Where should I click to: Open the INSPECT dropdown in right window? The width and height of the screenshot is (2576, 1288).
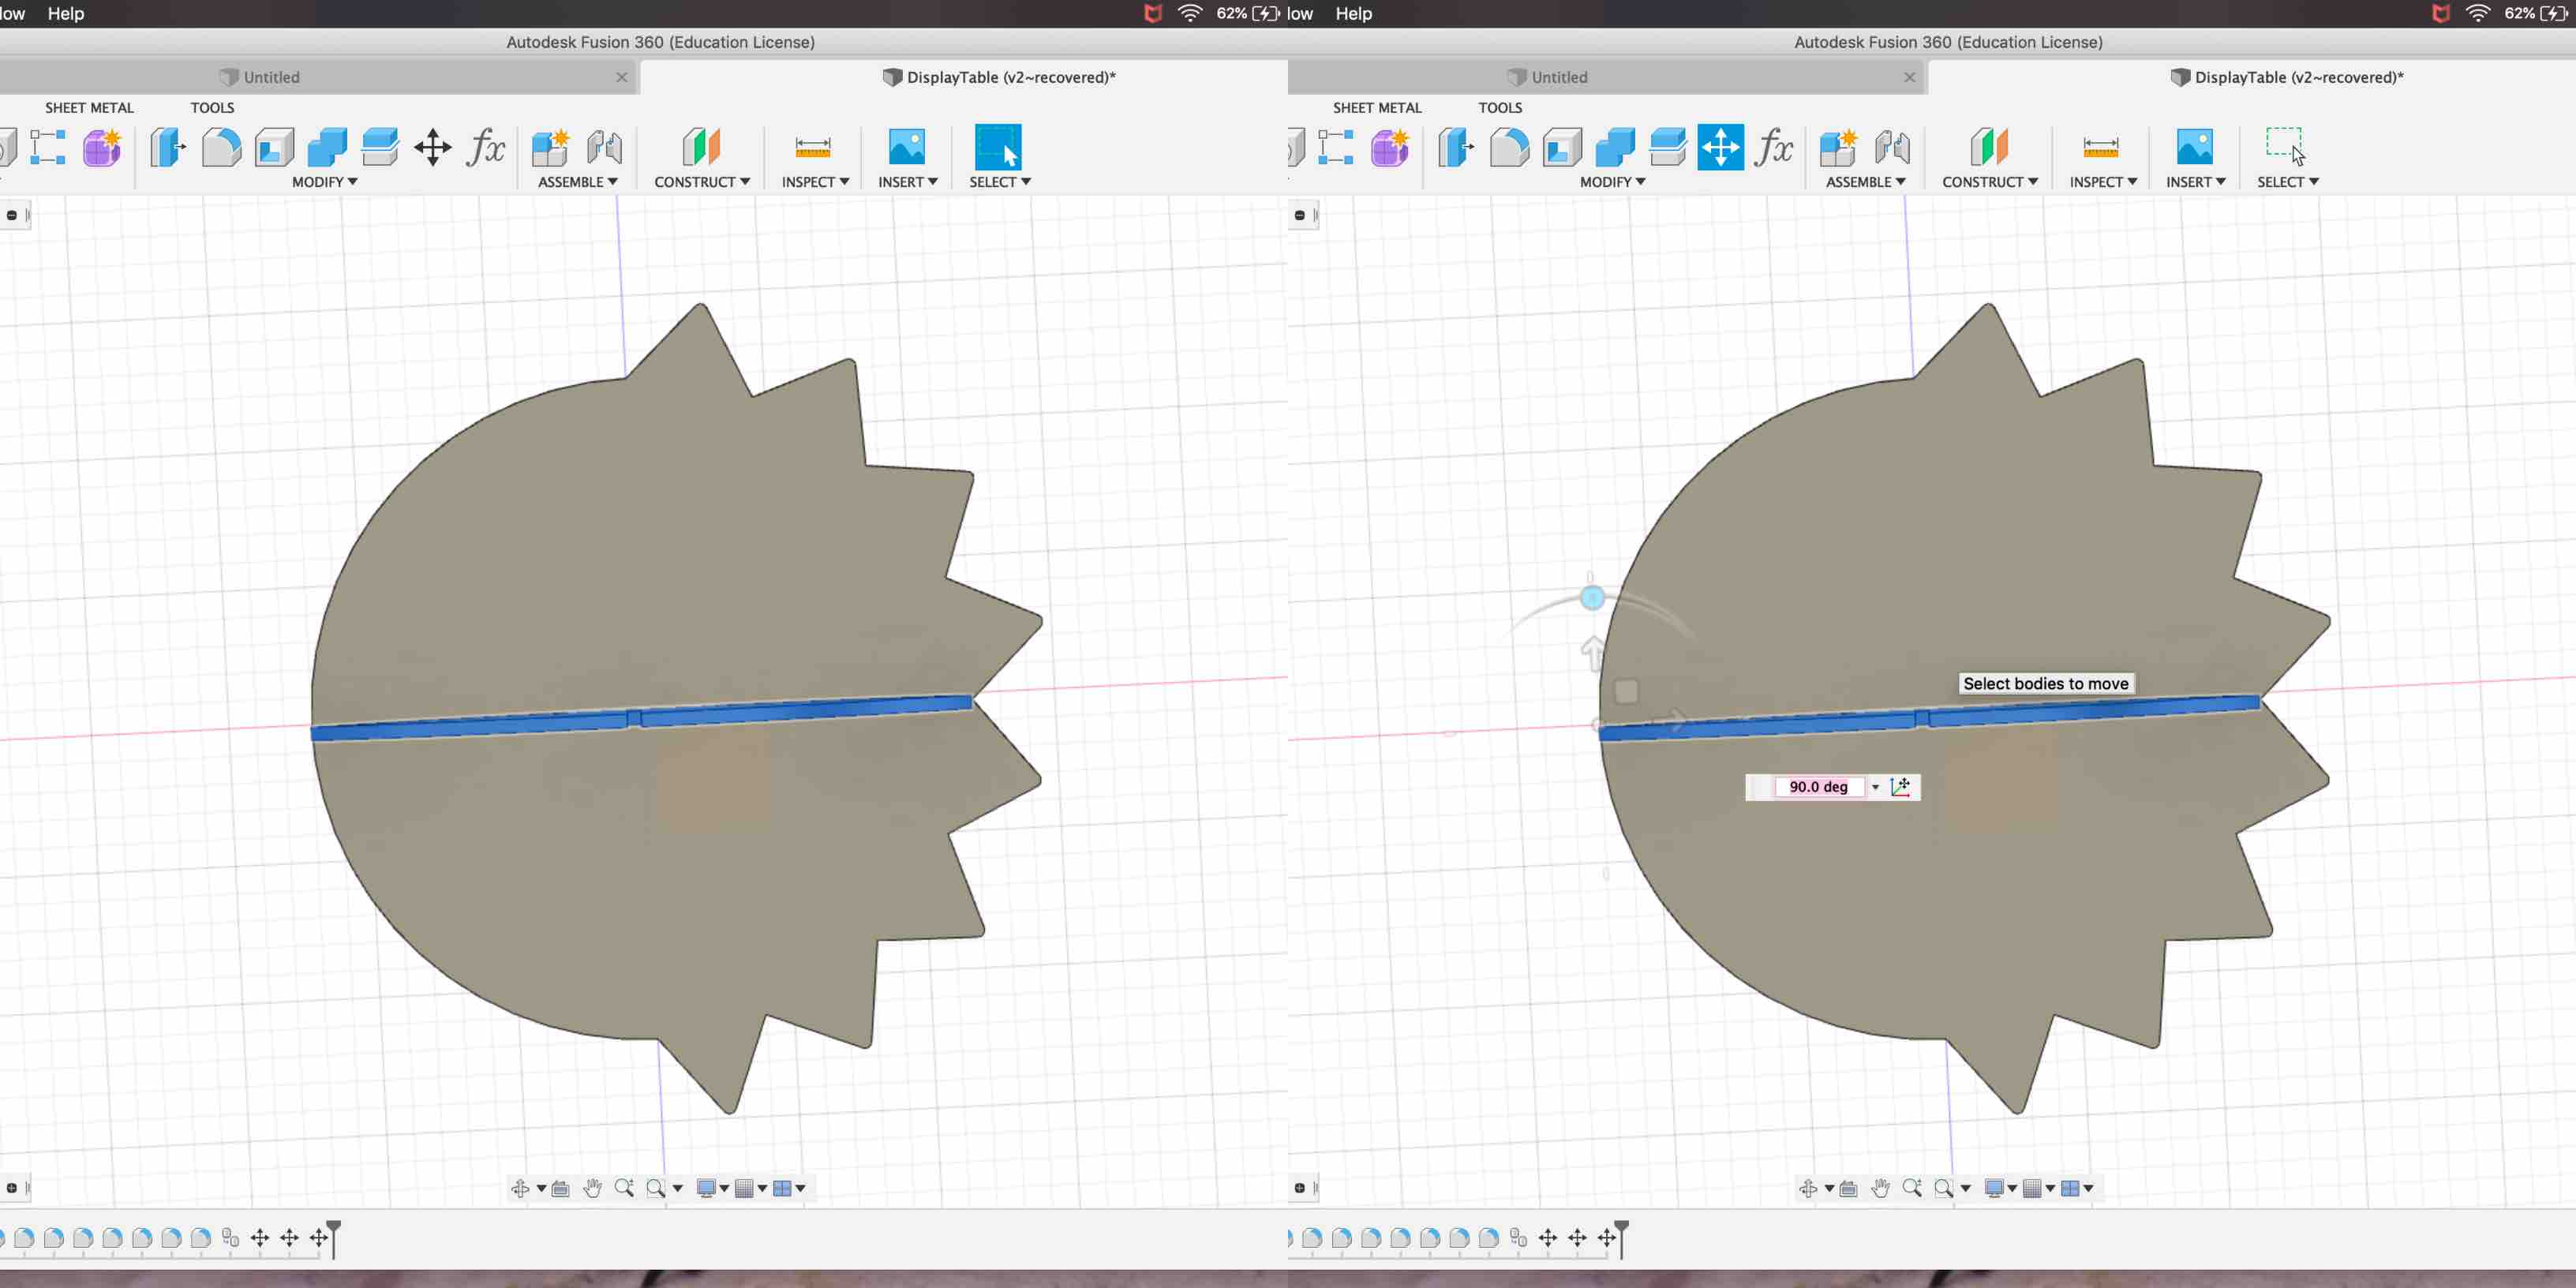[2103, 181]
